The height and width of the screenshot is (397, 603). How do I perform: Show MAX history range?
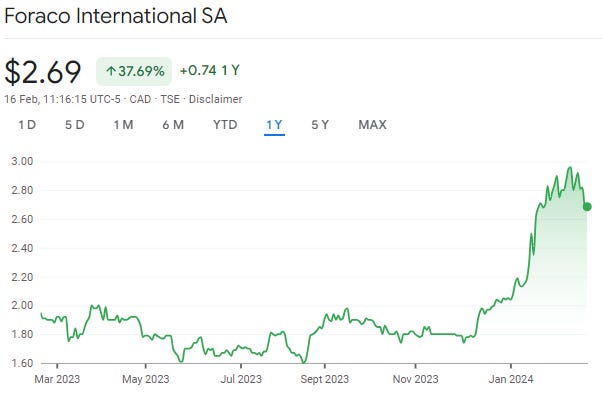(373, 125)
